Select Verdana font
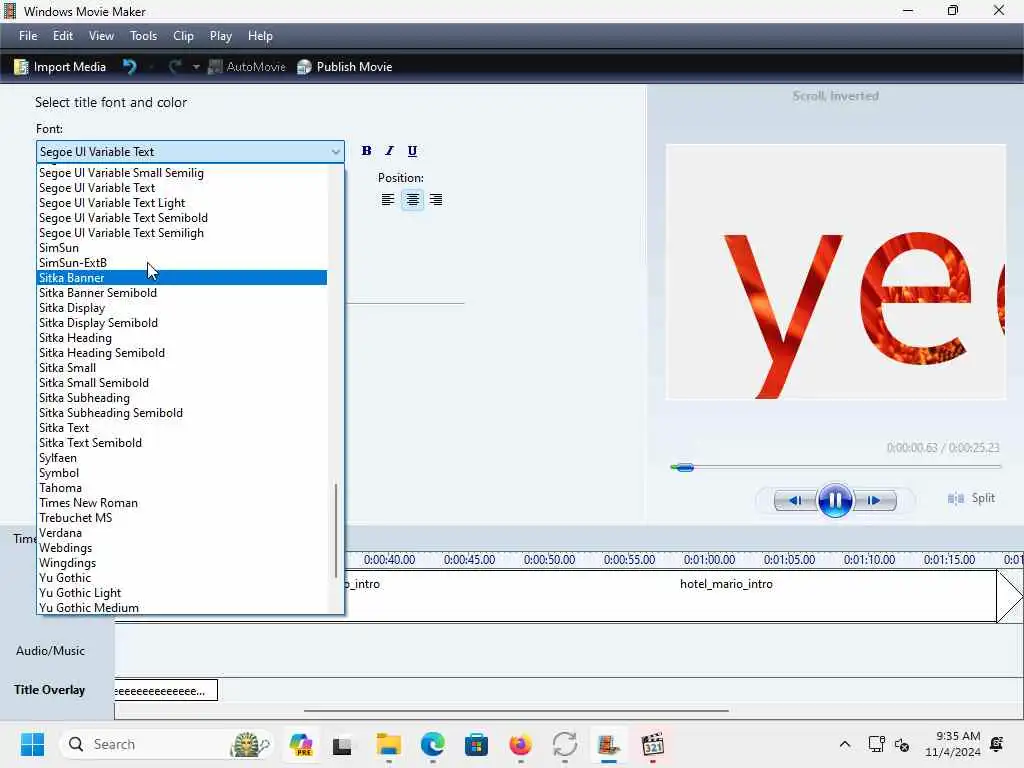 pos(182,533)
